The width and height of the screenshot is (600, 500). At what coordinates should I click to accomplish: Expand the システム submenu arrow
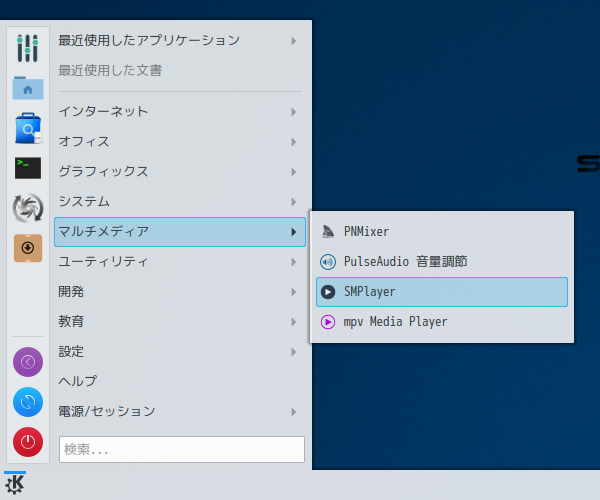click(293, 202)
